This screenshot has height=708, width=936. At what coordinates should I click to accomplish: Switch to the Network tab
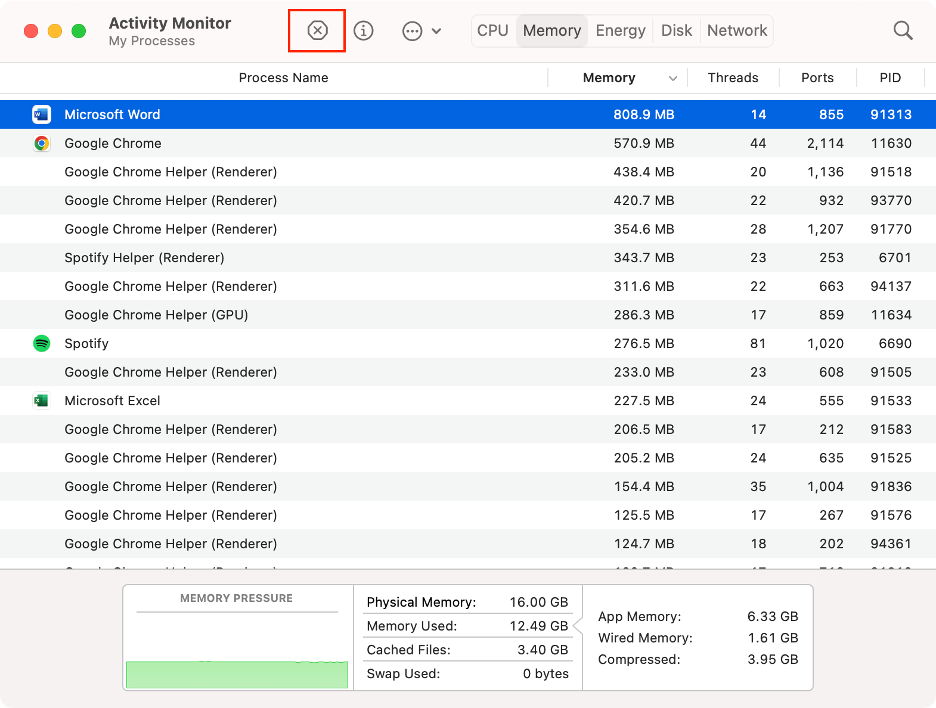(x=736, y=30)
